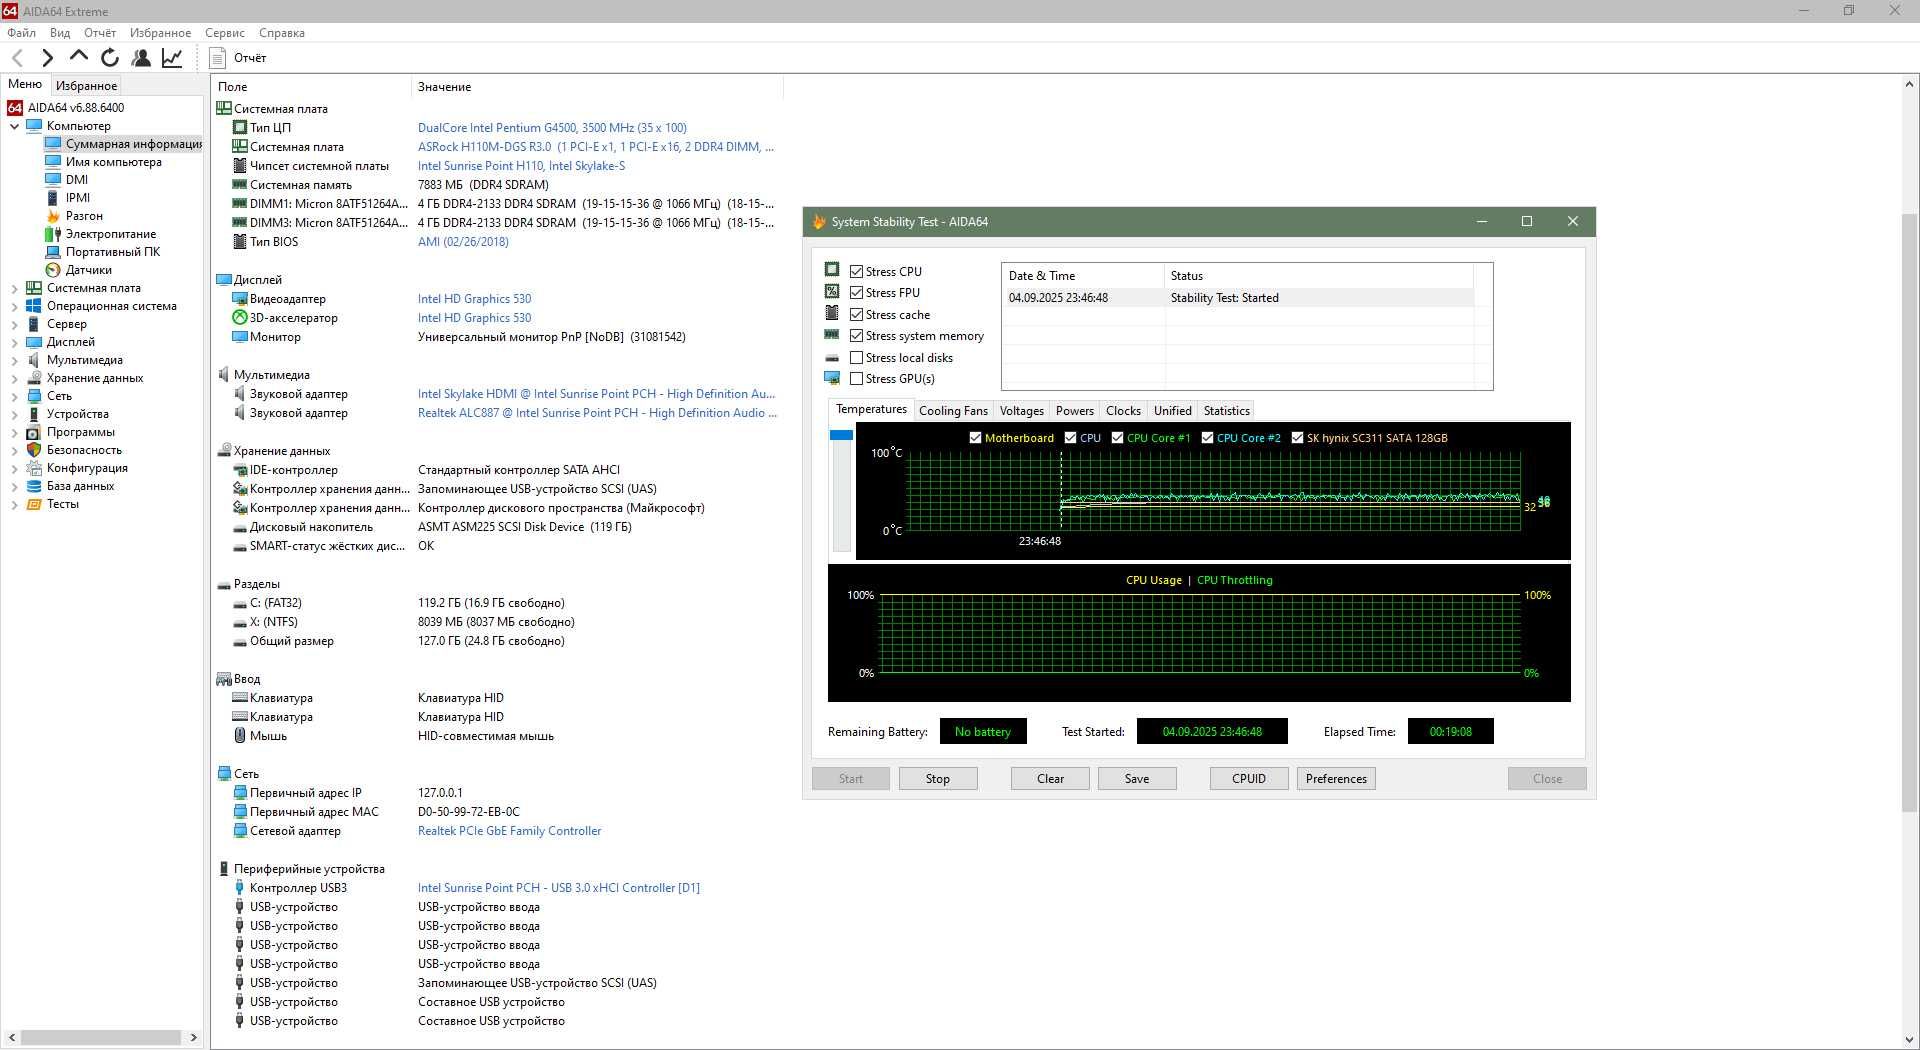Expand Системная плата tree node
The image size is (1920, 1050).
coord(14,288)
